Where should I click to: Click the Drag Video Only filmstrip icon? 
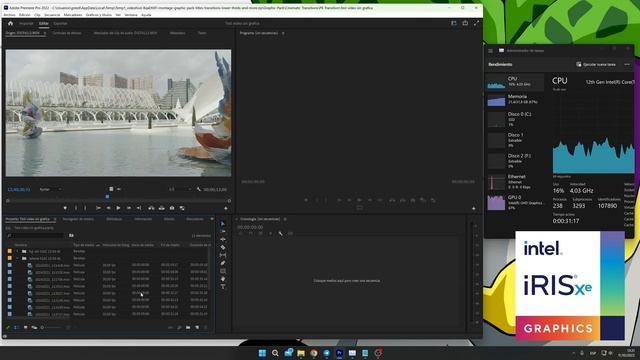click(111, 189)
